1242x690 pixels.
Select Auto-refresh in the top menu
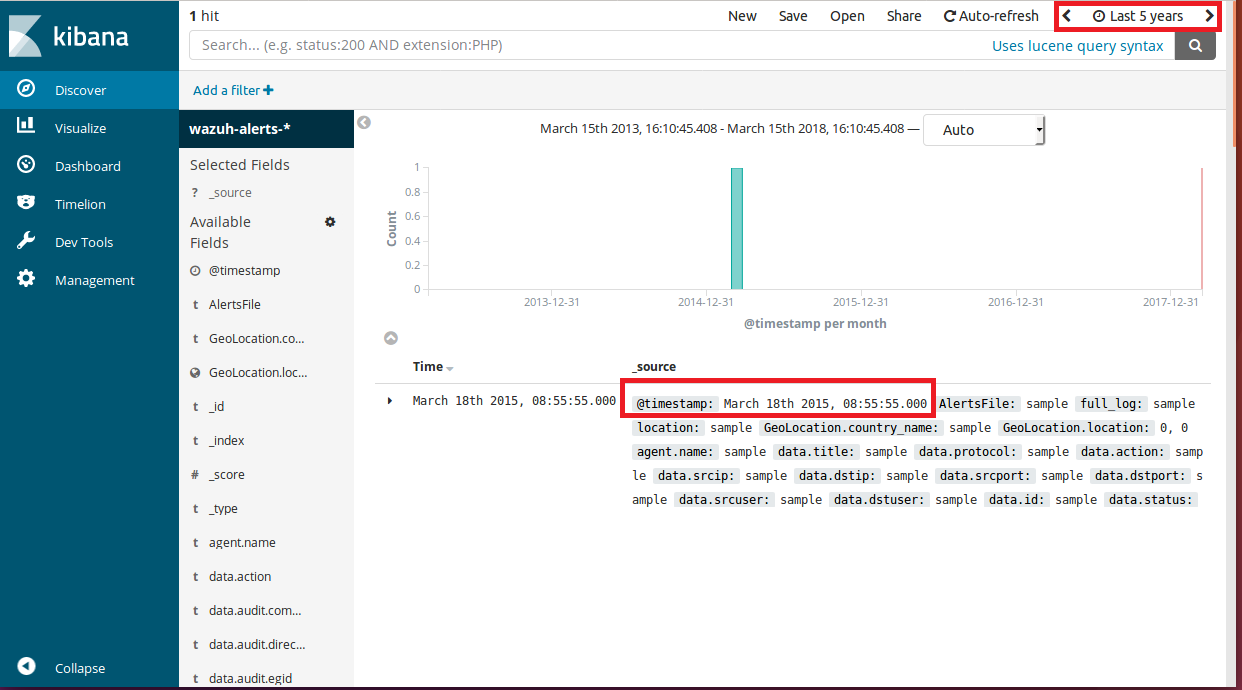point(991,16)
